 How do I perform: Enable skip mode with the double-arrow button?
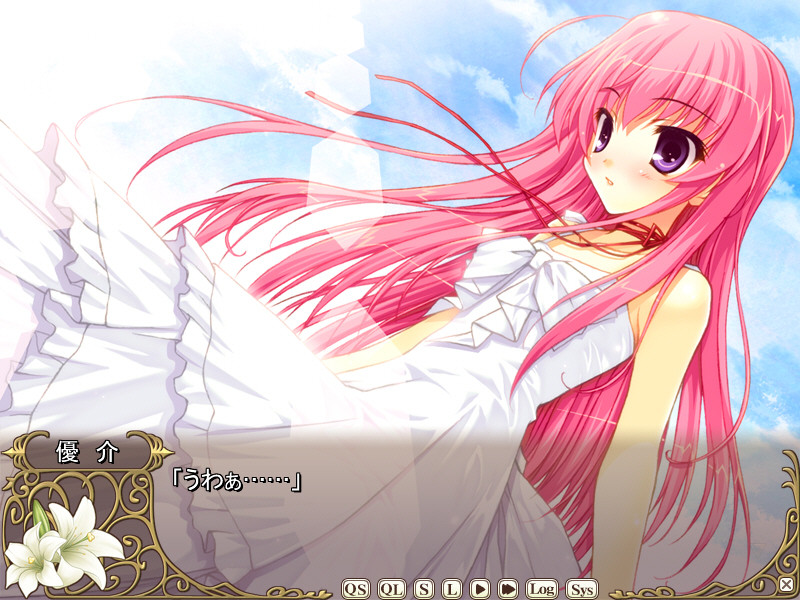[x=508, y=589]
